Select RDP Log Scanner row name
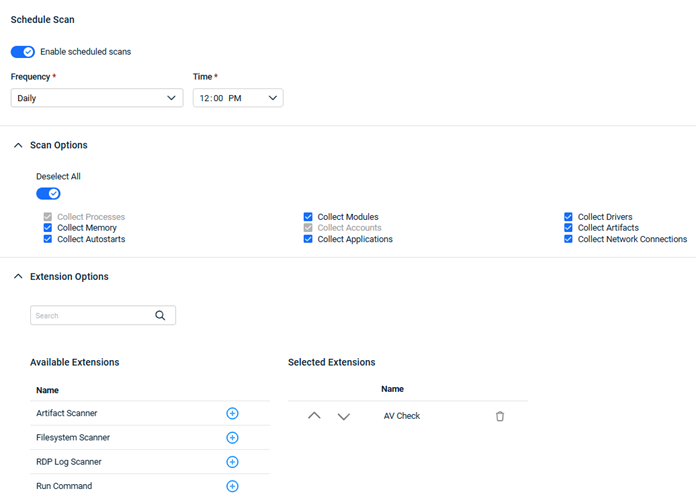Image resolution: width=696 pixels, height=493 pixels. [x=69, y=462]
